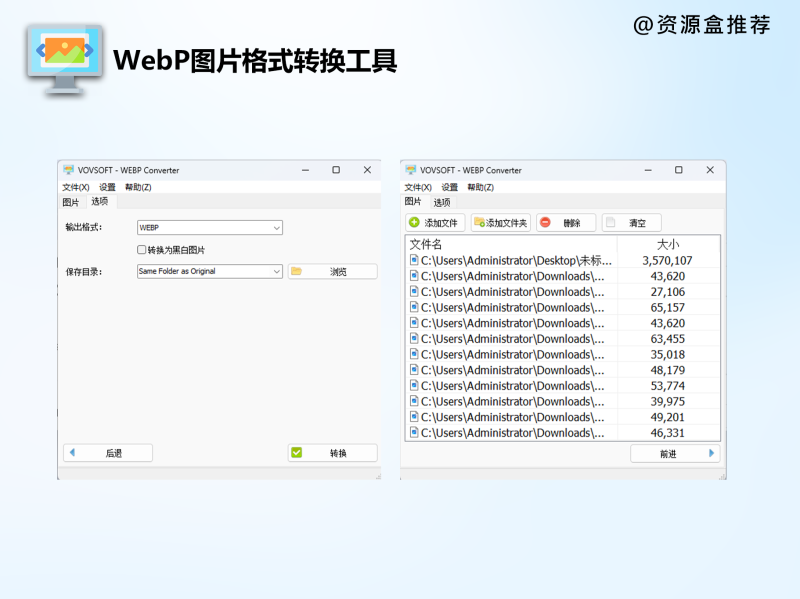Click the red circle 删除 icon

click(546, 222)
